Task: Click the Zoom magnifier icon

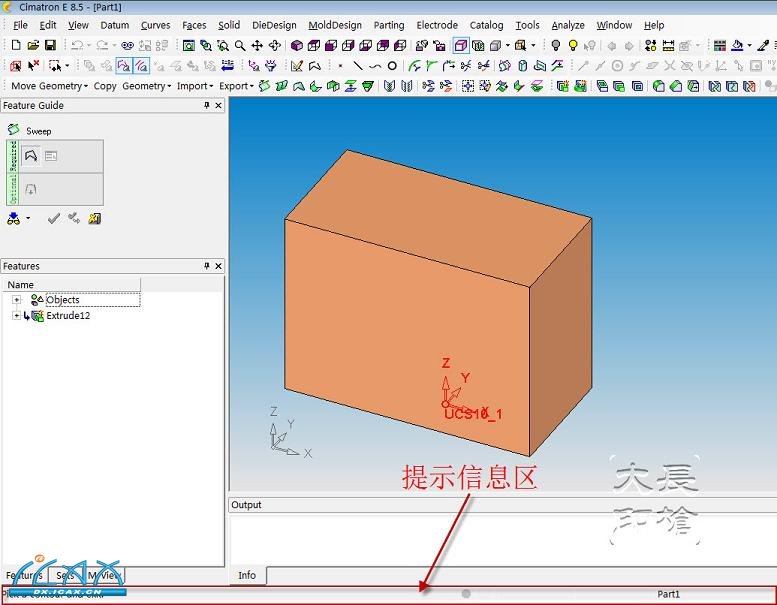Action: pyautogui.click(x=240, y=45)
